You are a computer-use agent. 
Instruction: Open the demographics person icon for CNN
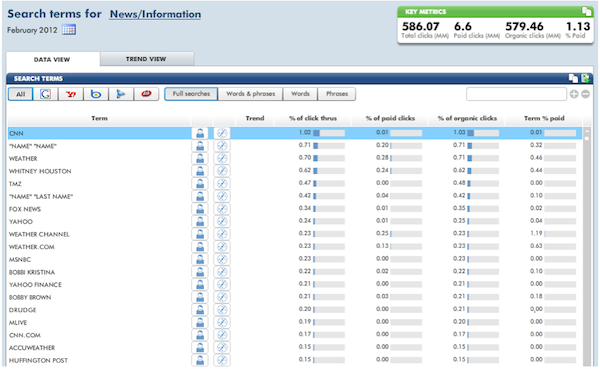pyautogui.click(x=200, y=133)
